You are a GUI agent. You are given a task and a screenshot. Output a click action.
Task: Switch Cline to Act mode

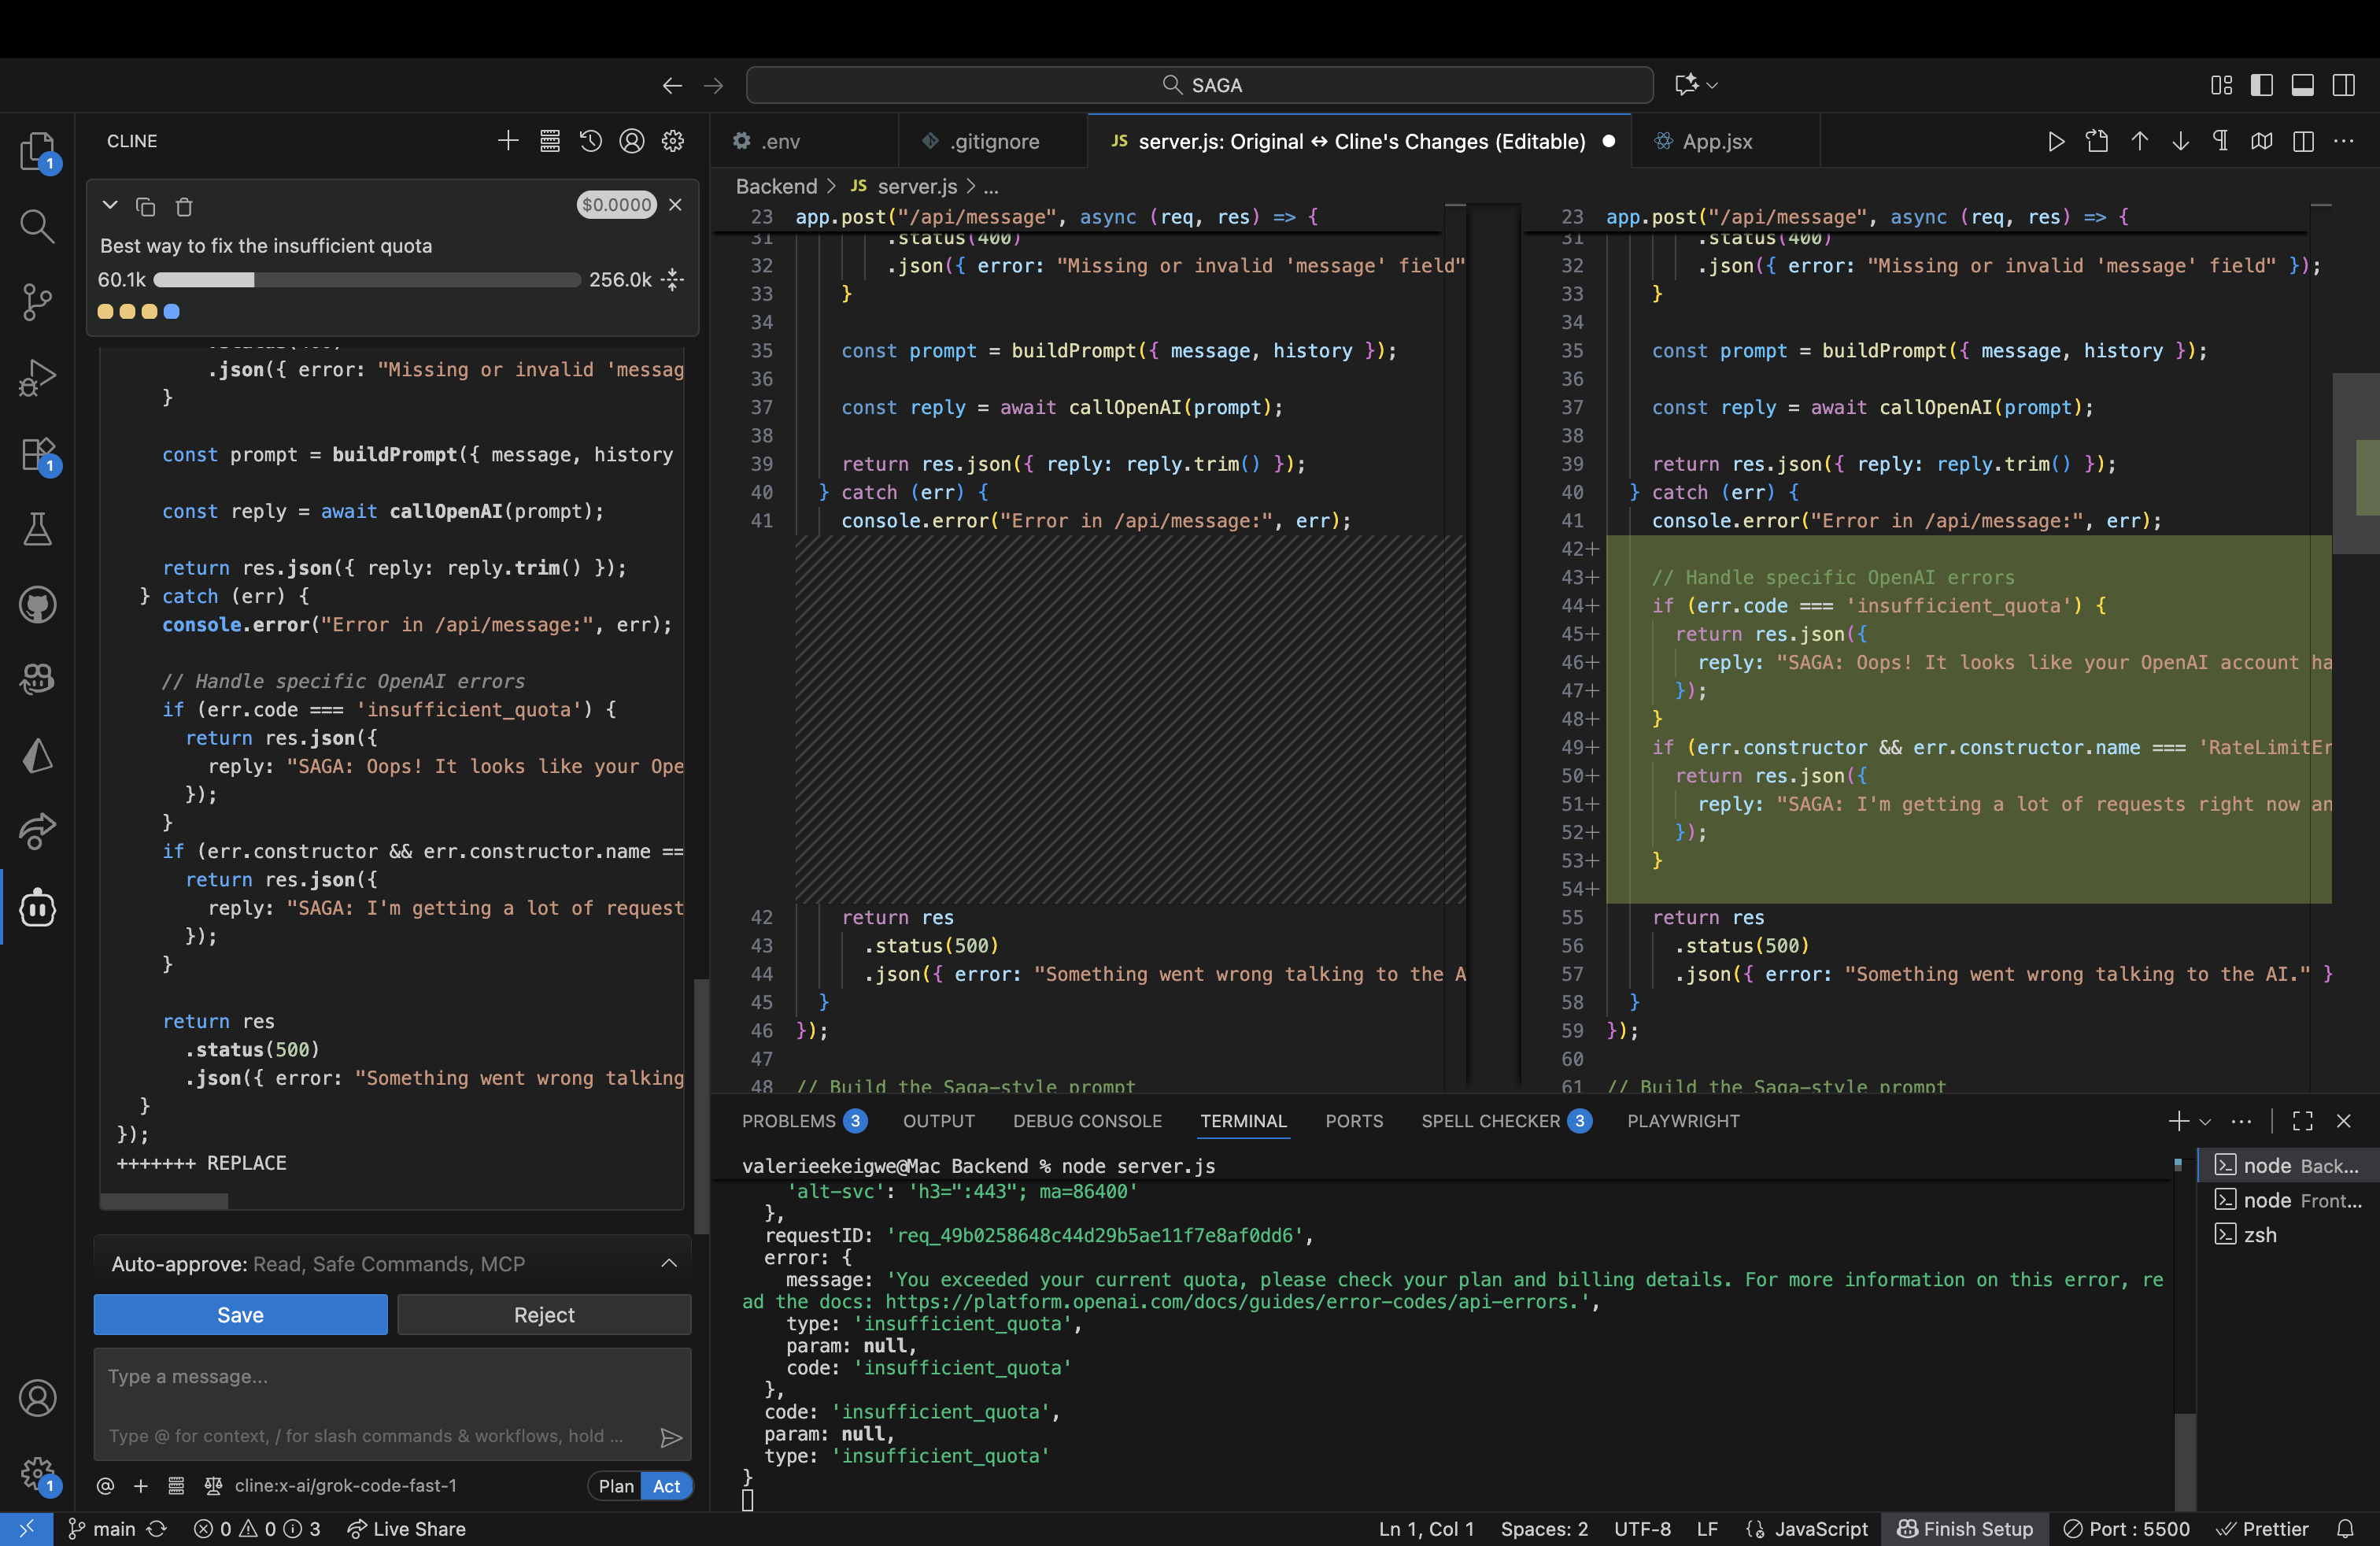coord(666,1486)
